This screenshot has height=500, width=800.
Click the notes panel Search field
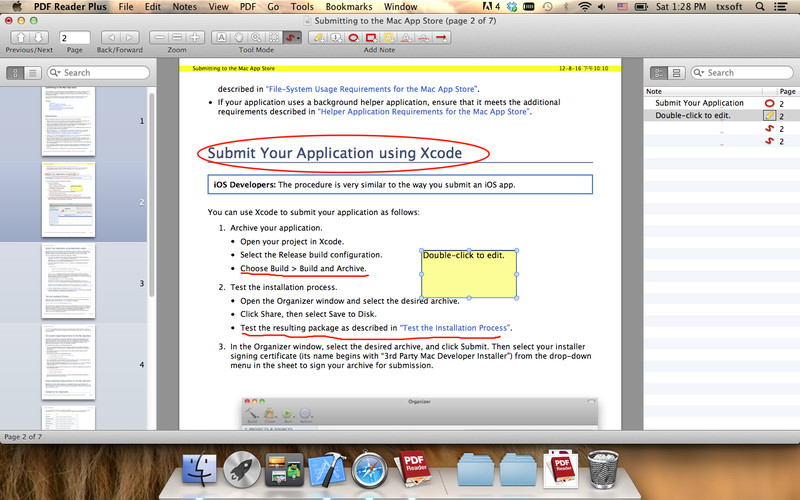tap(742, 72)
